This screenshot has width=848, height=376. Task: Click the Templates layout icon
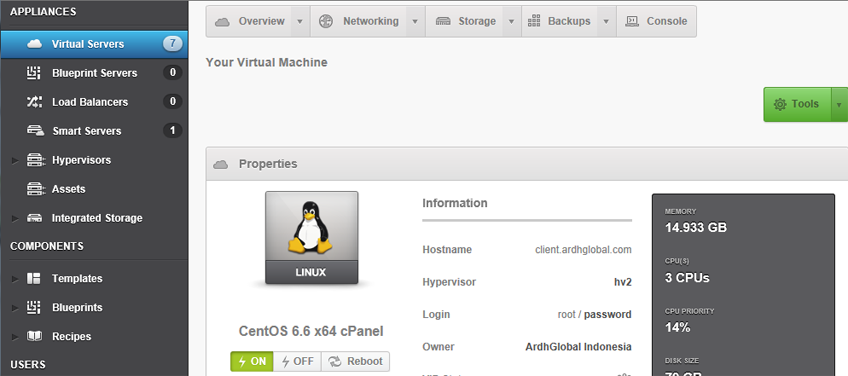(34, 279)
